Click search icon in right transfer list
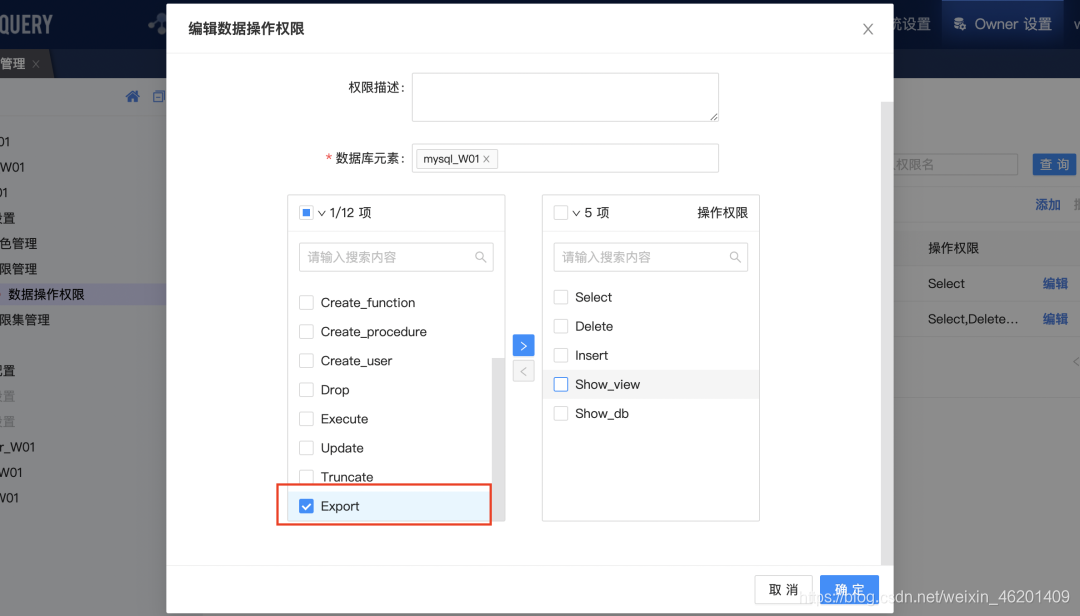Image resolution: width=1080 pixels, height=616 pixels. click(735, 257)
